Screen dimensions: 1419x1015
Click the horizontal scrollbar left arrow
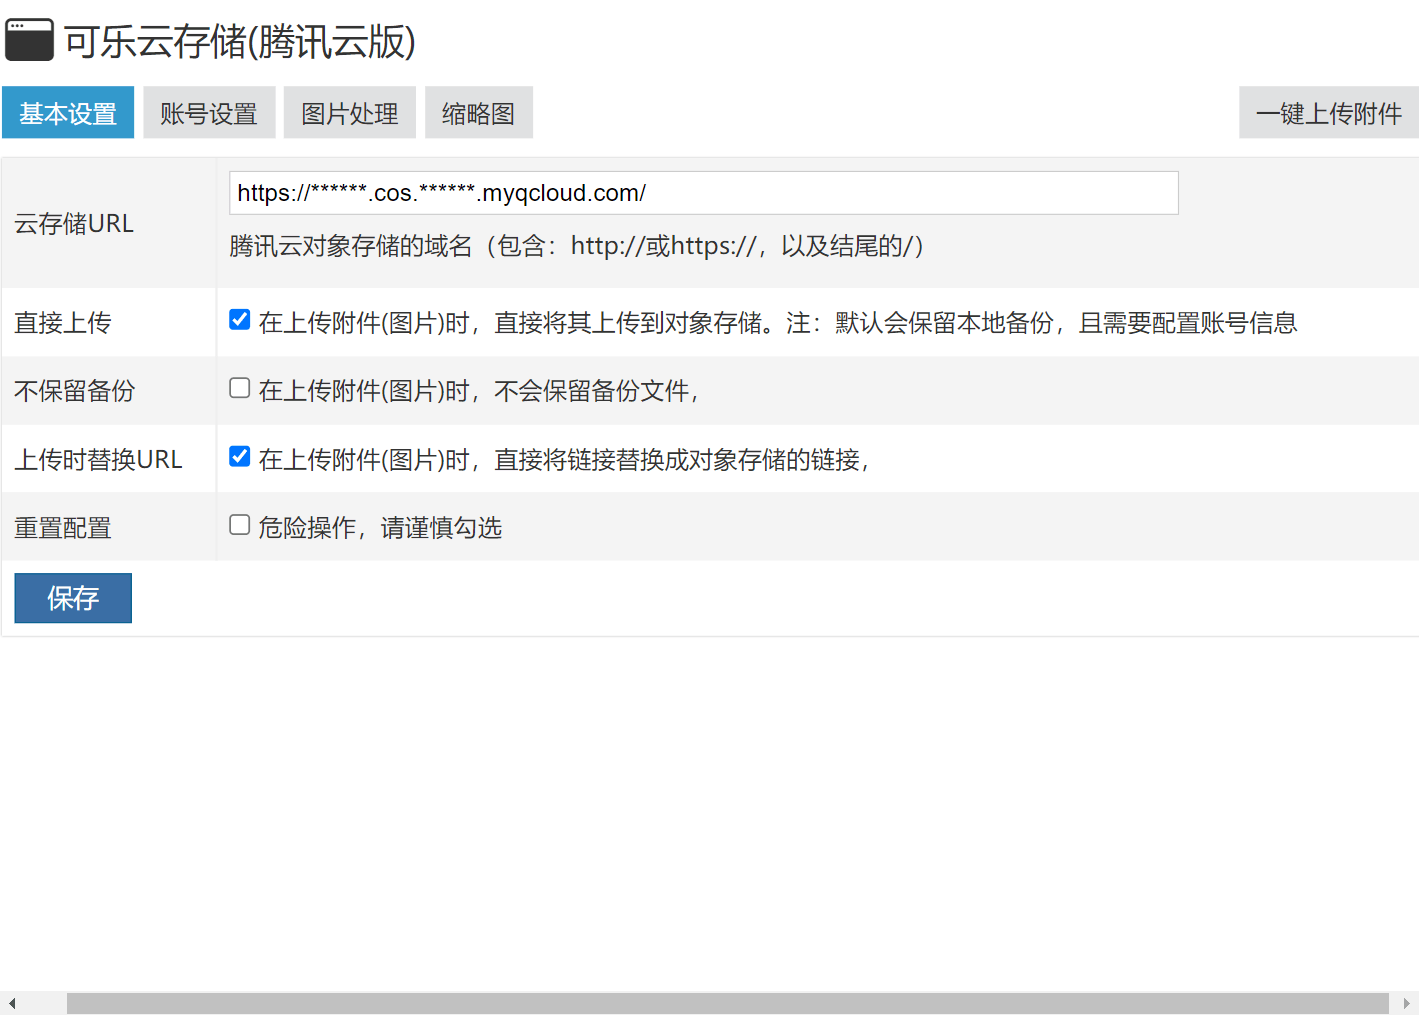11,1003
